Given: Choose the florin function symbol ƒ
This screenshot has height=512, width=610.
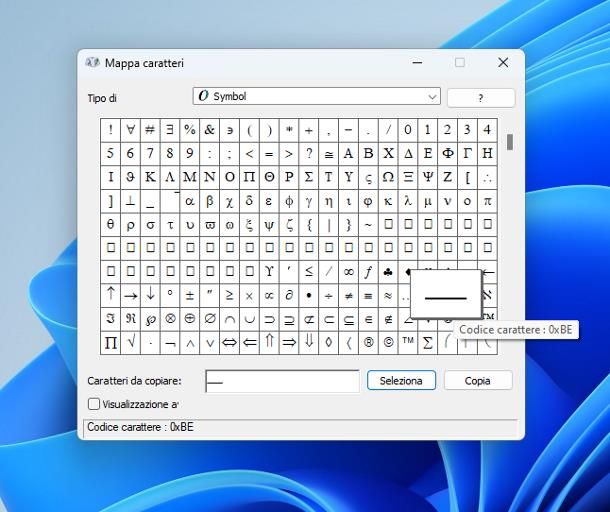Looking at the screenshot, I should point(368,271).
